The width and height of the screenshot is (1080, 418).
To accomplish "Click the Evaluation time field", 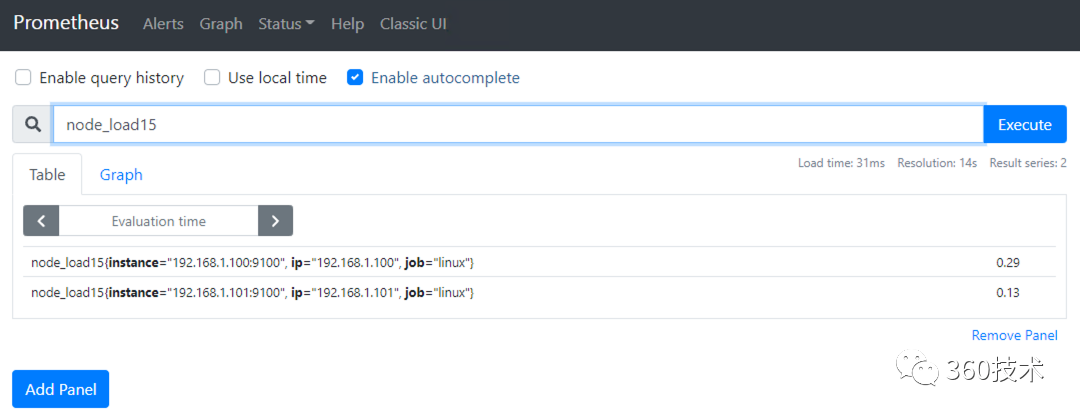I will point(158,221).
